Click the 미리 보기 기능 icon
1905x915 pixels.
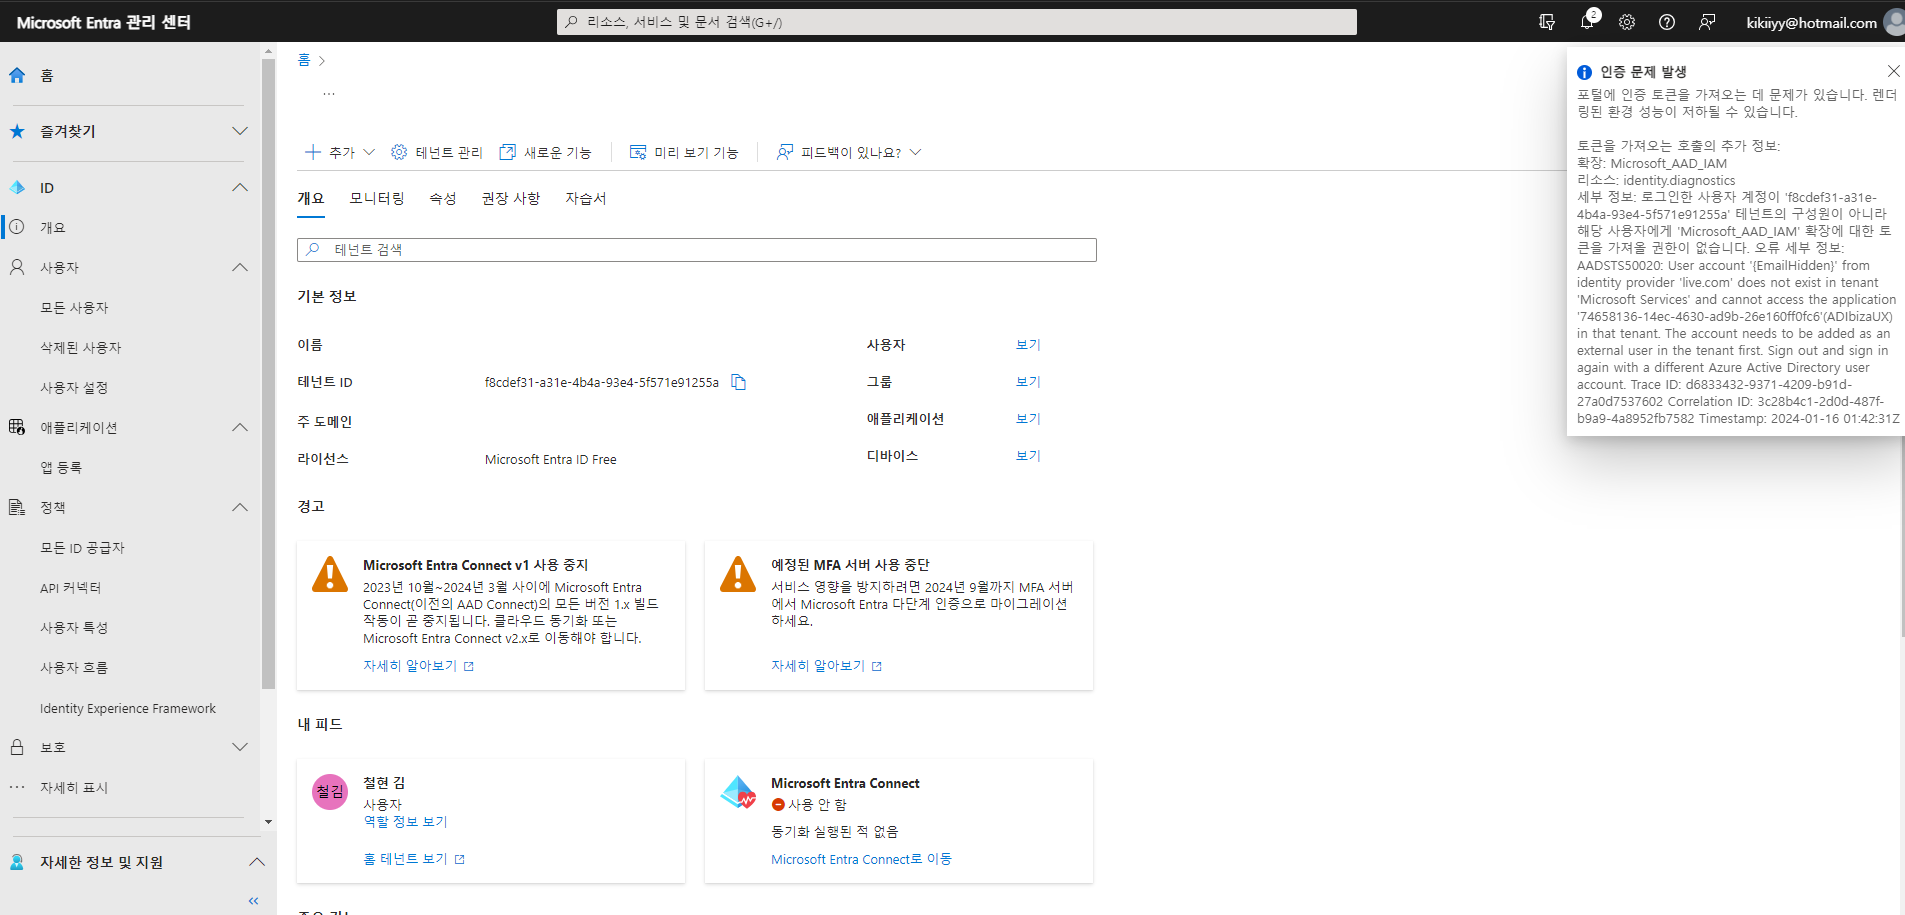(x=637, y=152)
